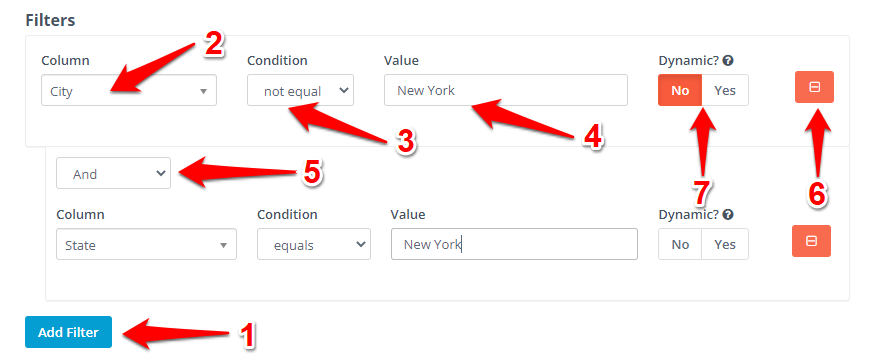Click the arrow on City dropdown
This screenshot has height=363, width=873.
tap(203, 91)
